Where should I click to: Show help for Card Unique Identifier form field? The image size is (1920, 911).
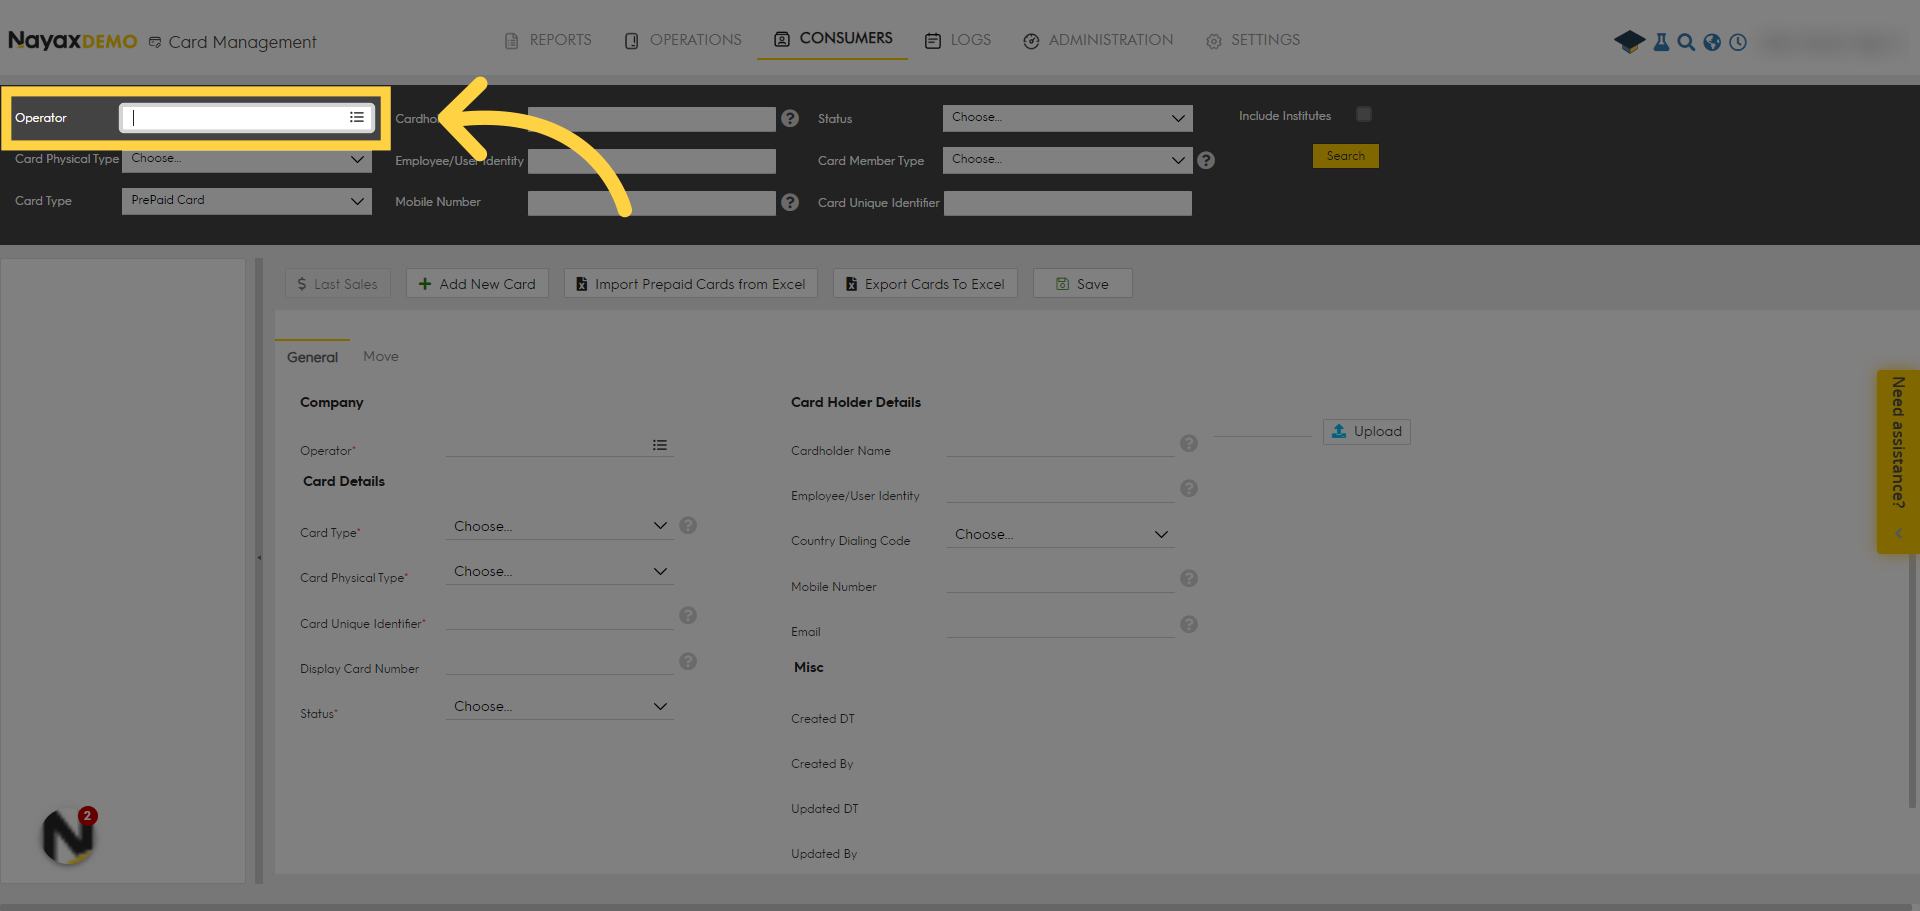coord(688,615)
